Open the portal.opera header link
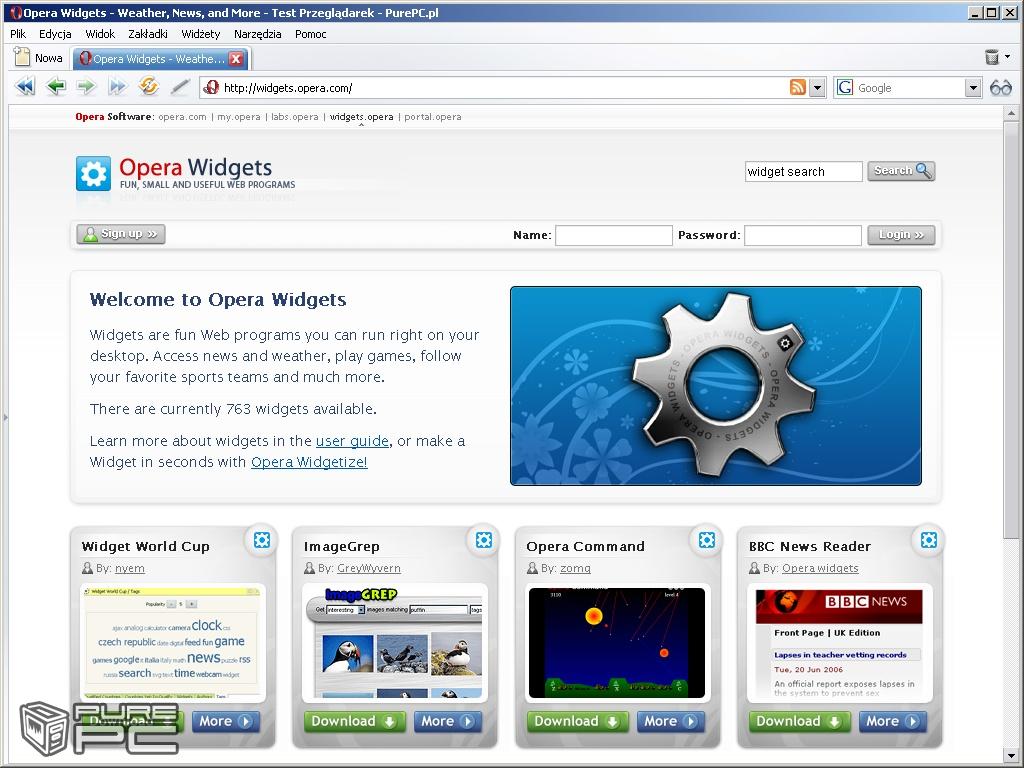The width and height of the screenshot is (1024, 768). pyautogui.click(x=432, y=117)
